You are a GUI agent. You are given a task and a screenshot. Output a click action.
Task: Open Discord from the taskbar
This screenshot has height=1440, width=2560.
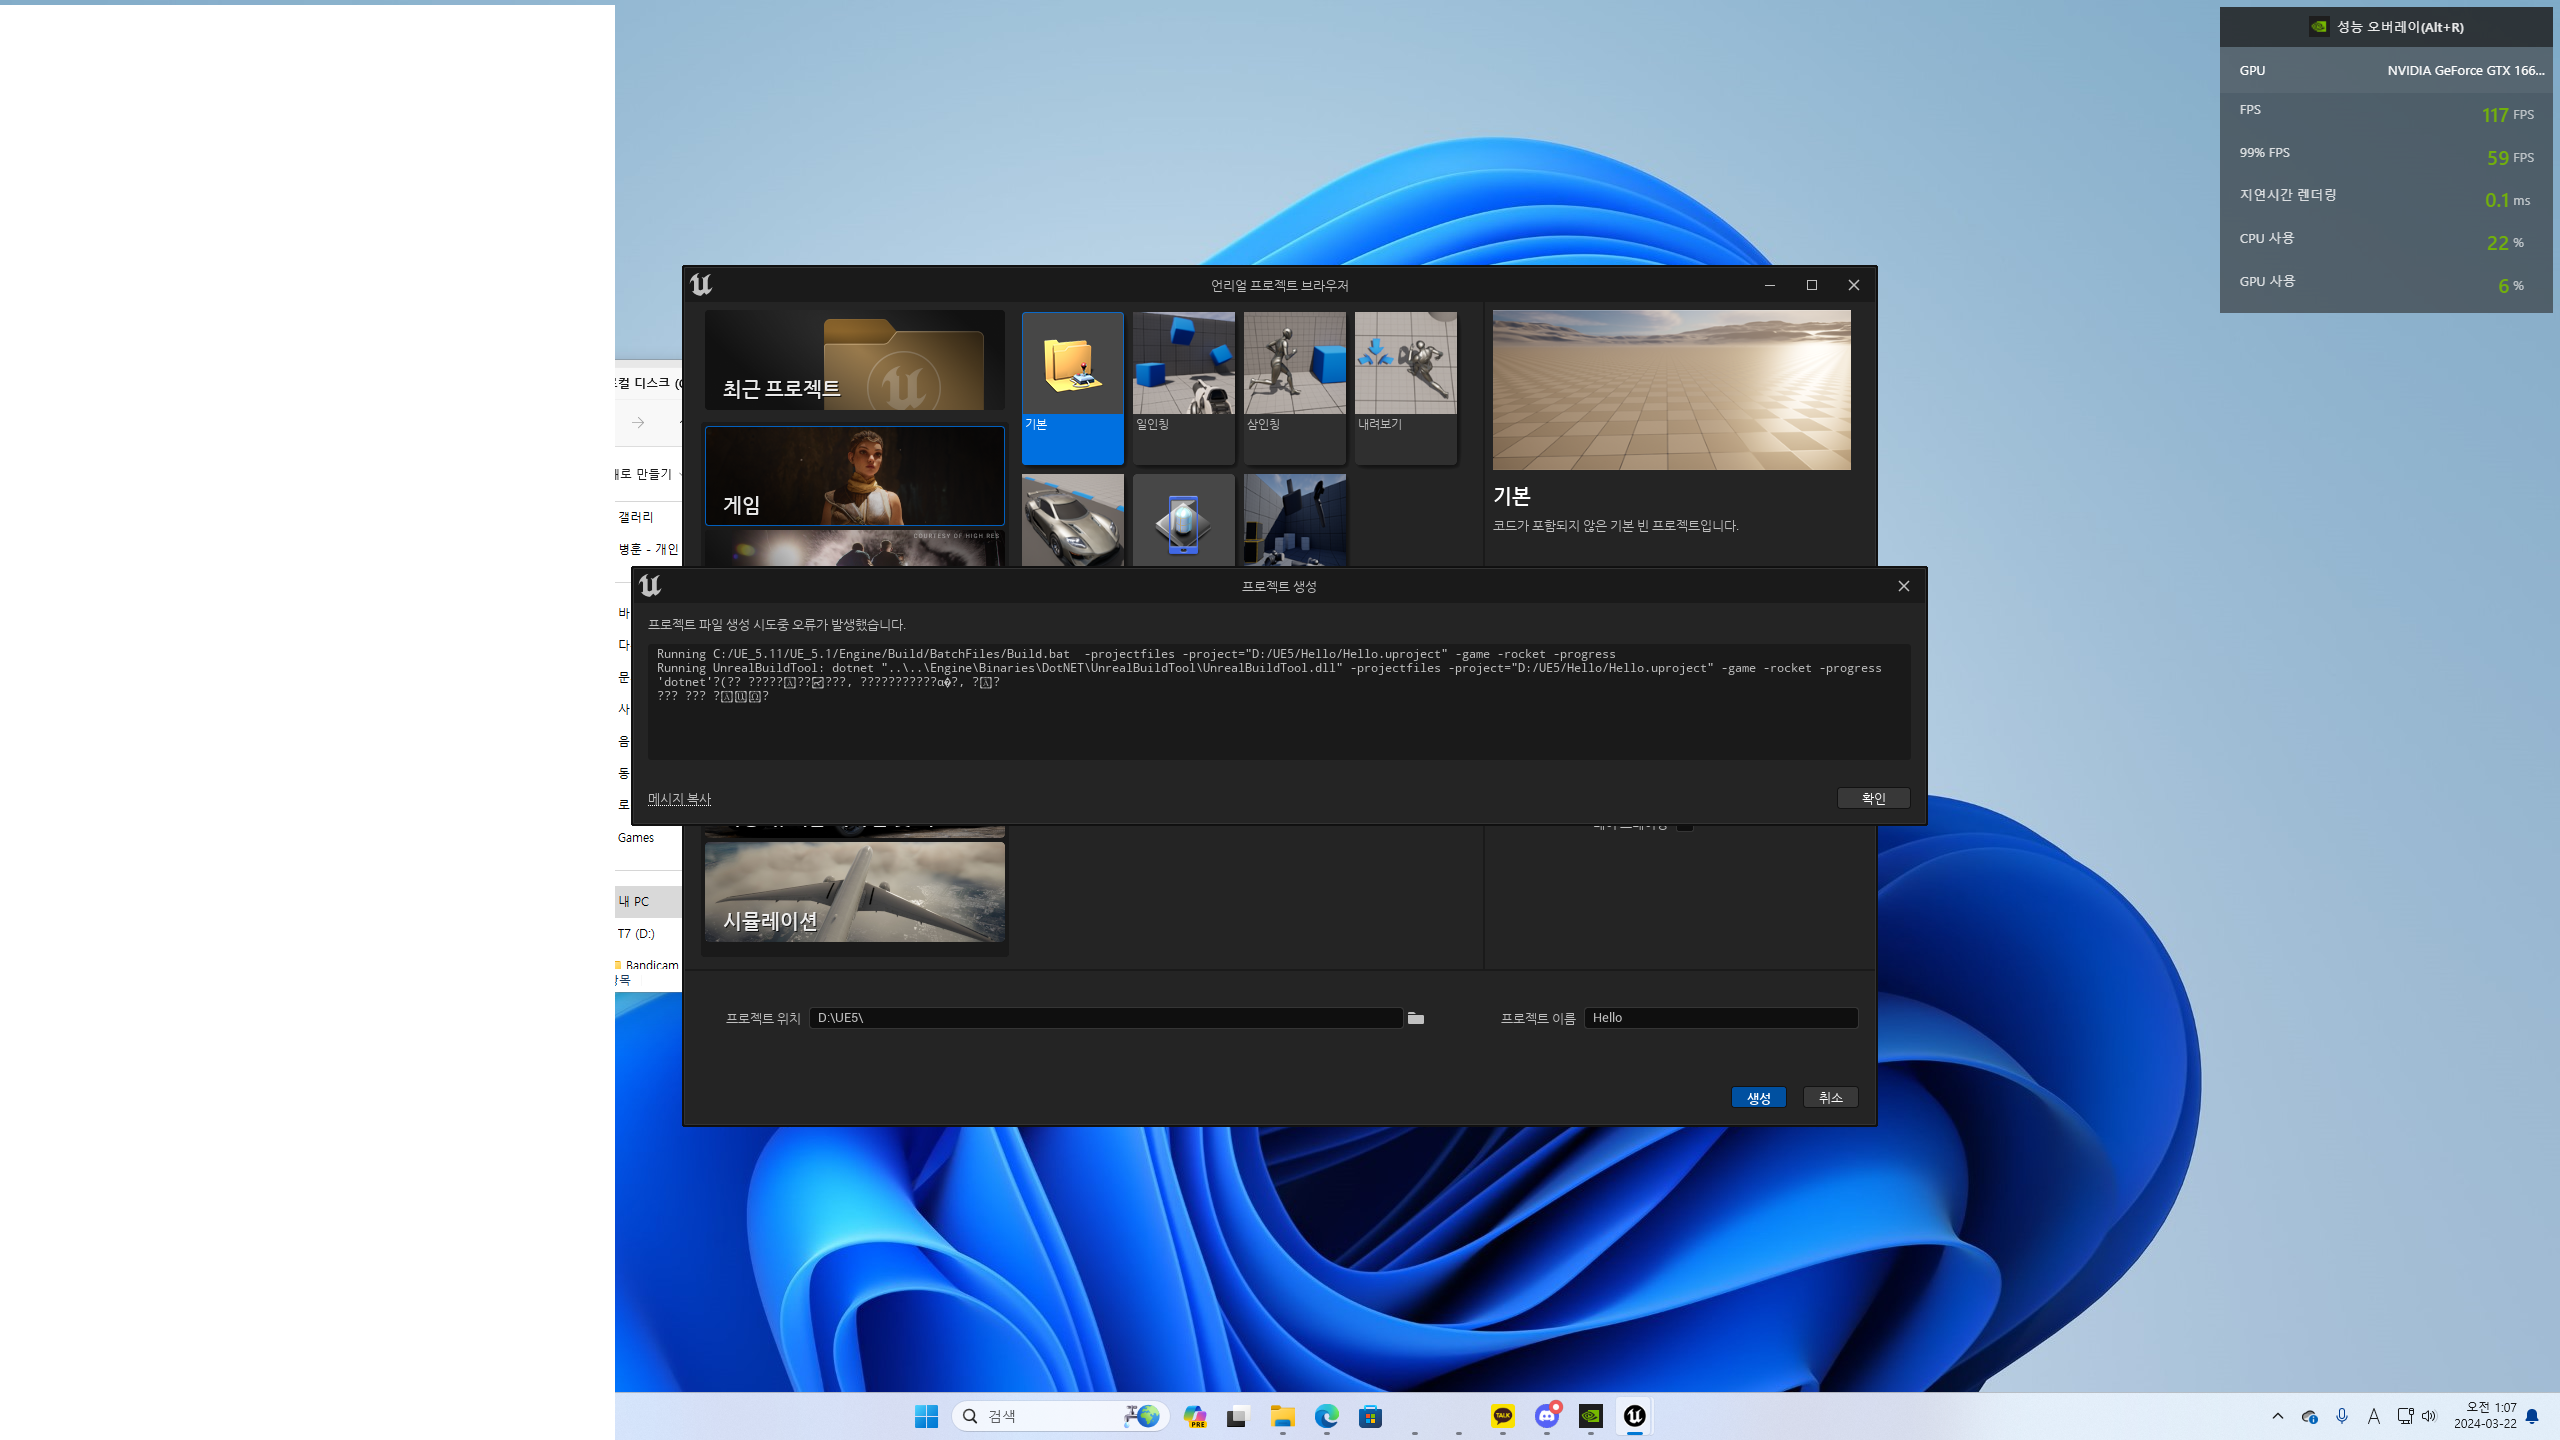(1546, 1416)
